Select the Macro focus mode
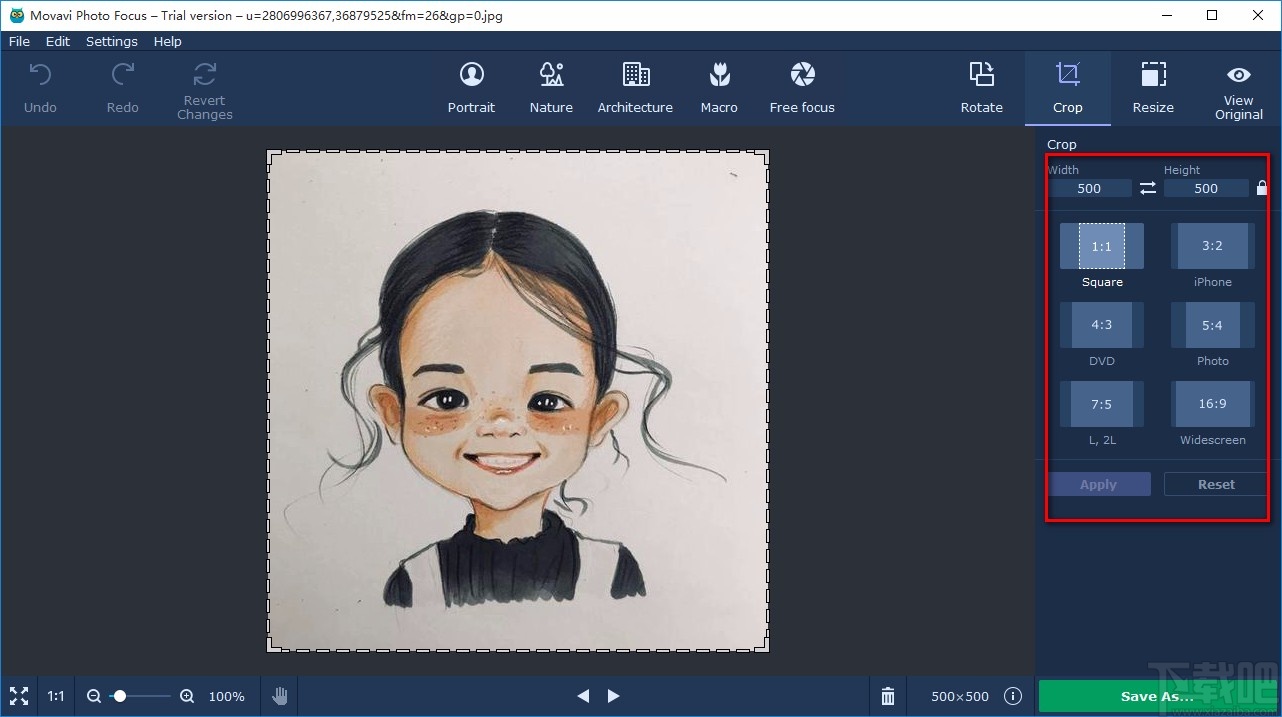 click(719, 88)
